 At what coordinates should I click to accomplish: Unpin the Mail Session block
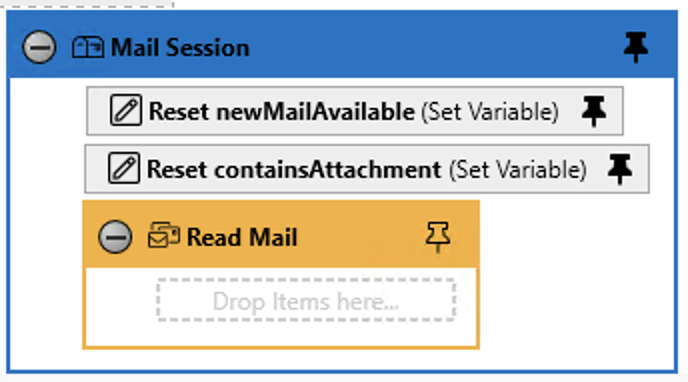coord(636,47)
